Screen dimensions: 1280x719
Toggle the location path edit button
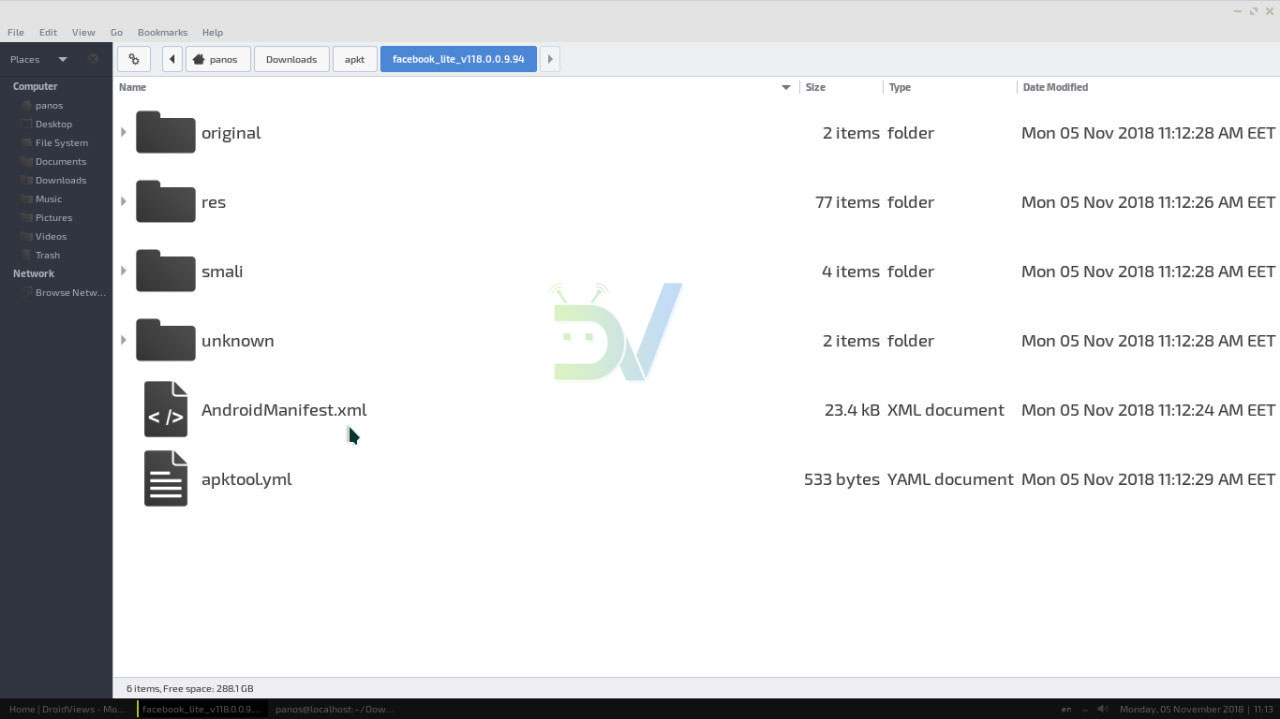tap(134, 59)
